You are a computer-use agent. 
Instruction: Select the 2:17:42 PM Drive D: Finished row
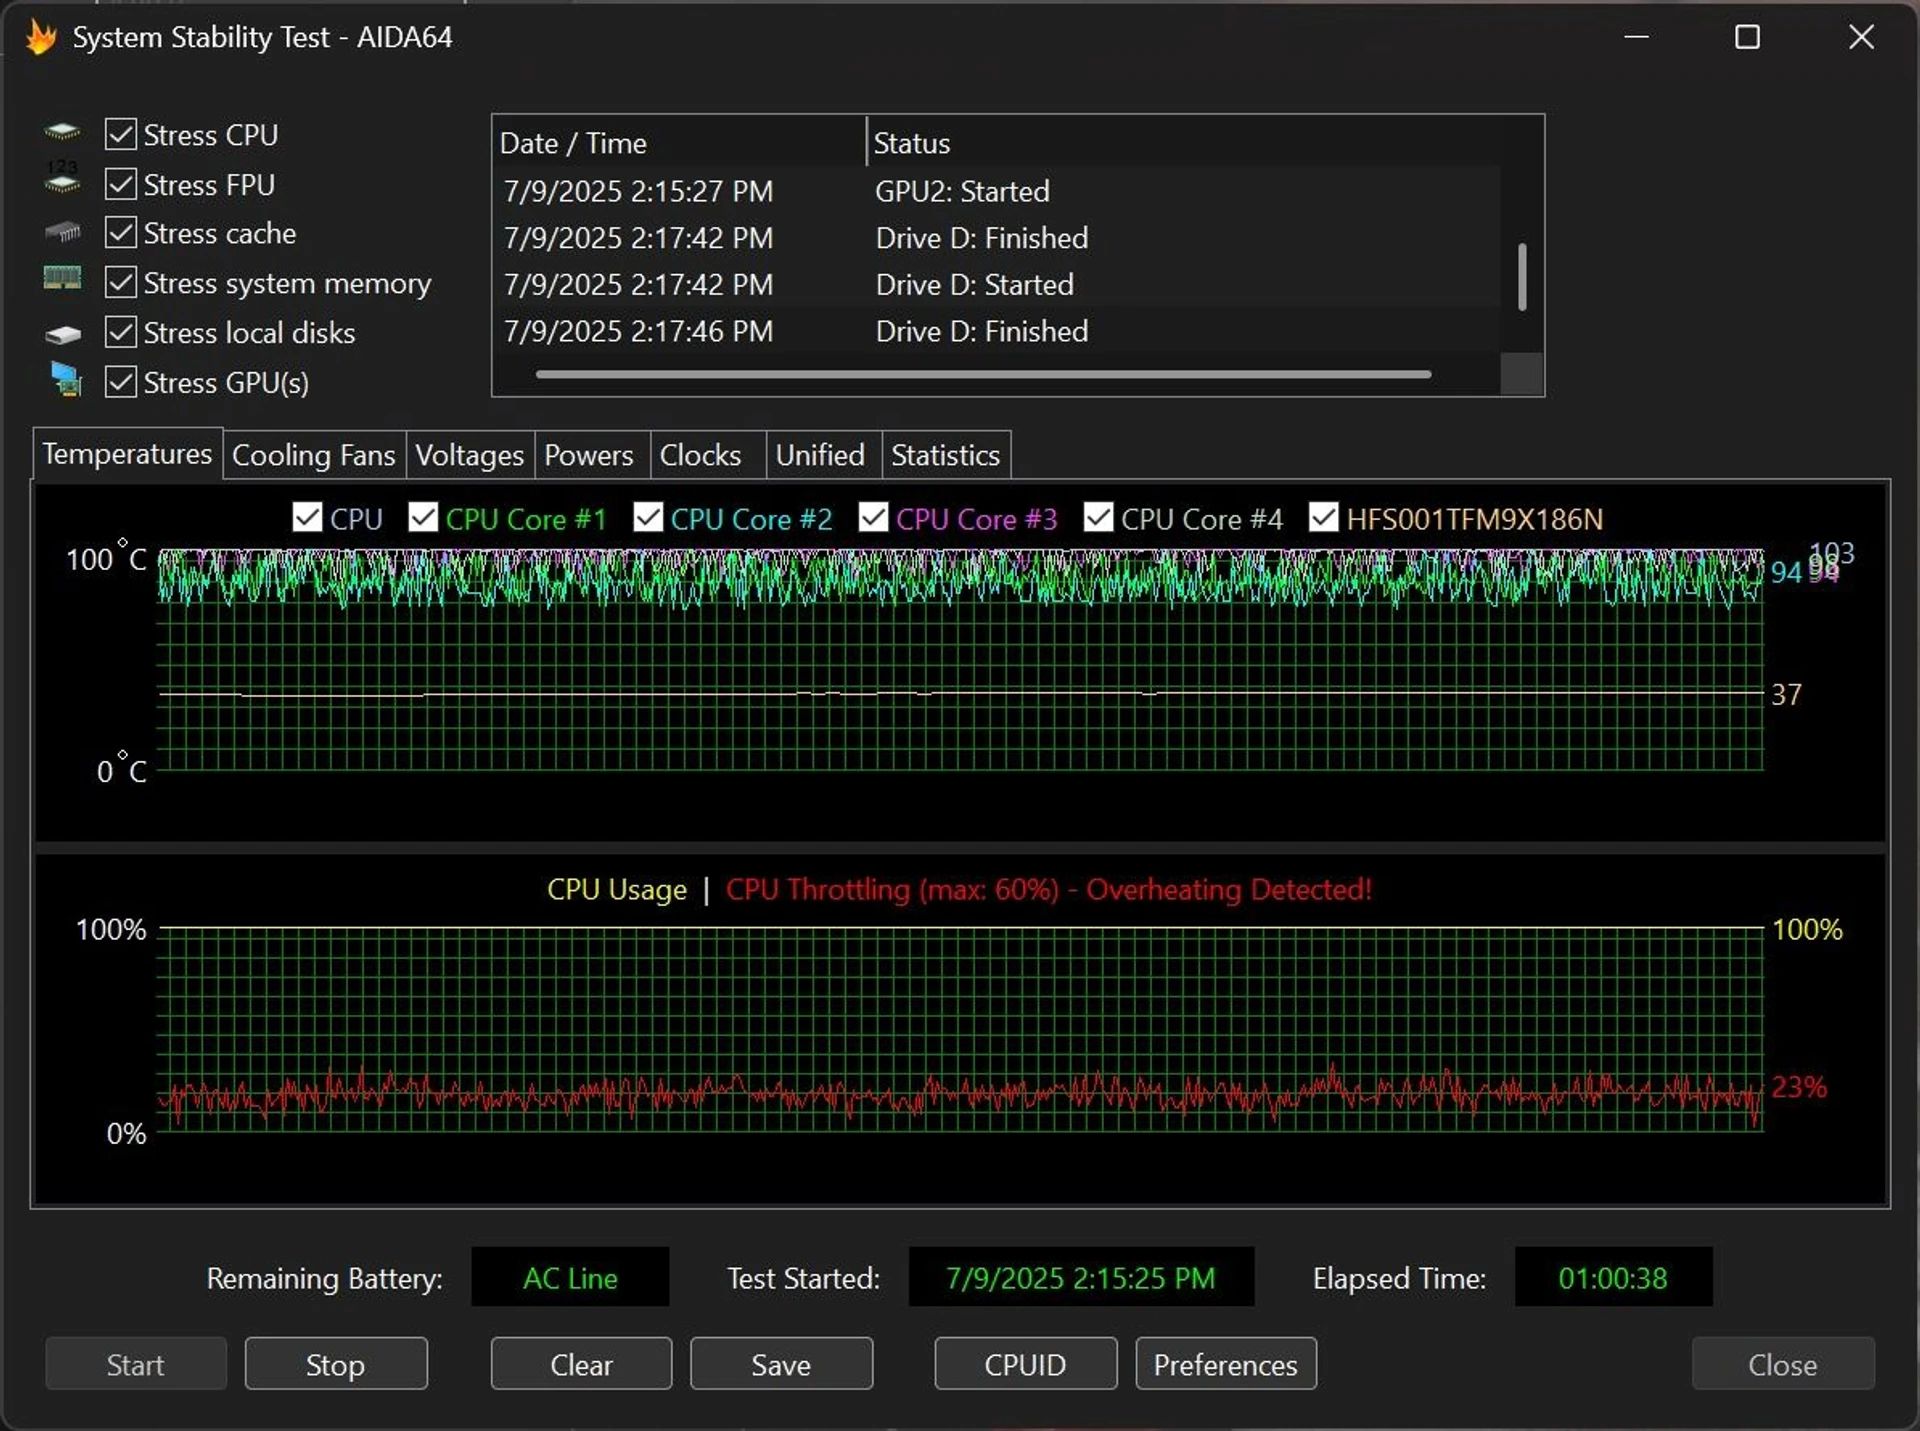click(997, 238)
